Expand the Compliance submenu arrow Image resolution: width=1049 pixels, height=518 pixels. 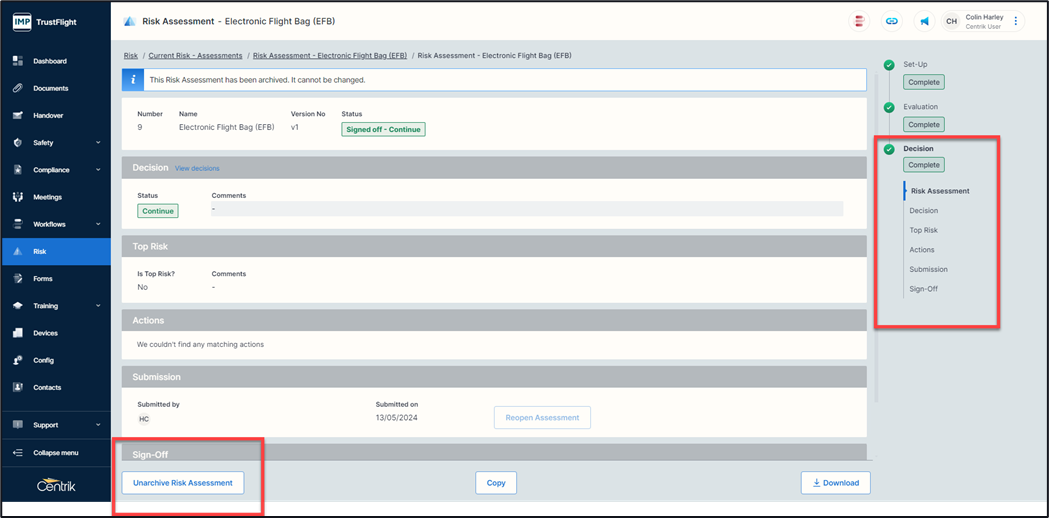pos(98,170)
